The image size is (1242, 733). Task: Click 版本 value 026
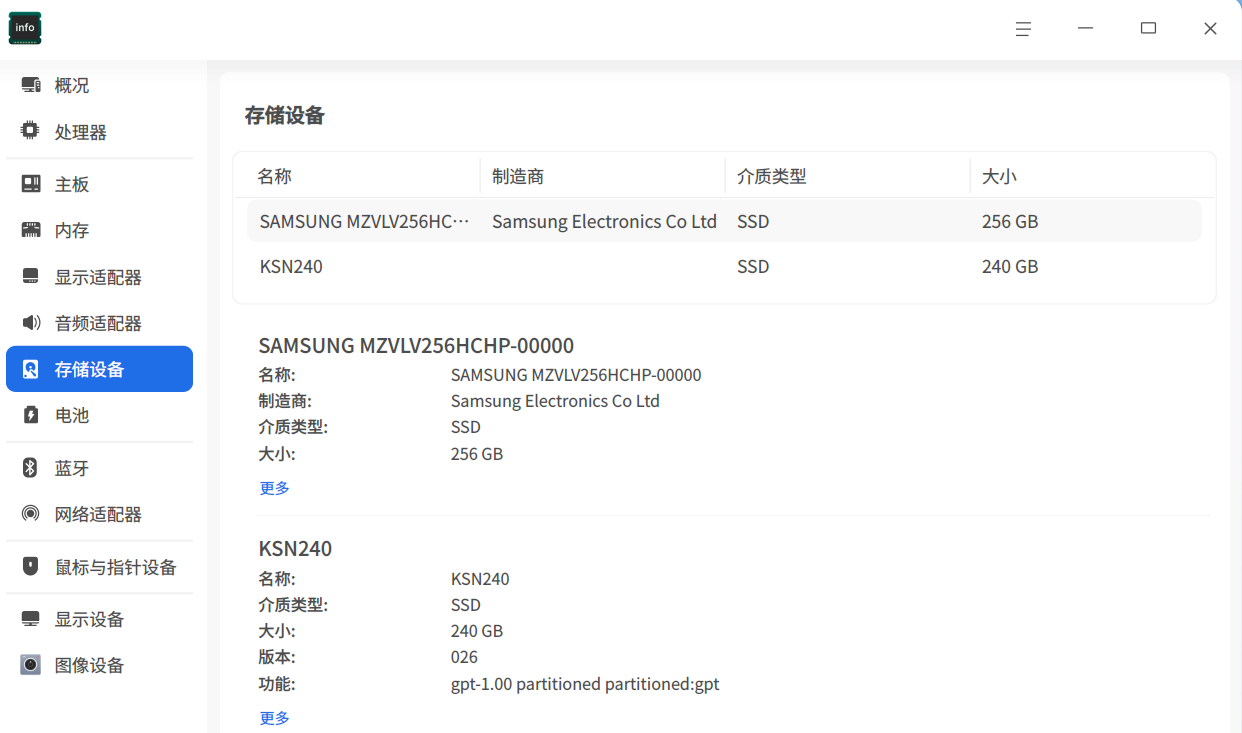[x=464, y=657]
